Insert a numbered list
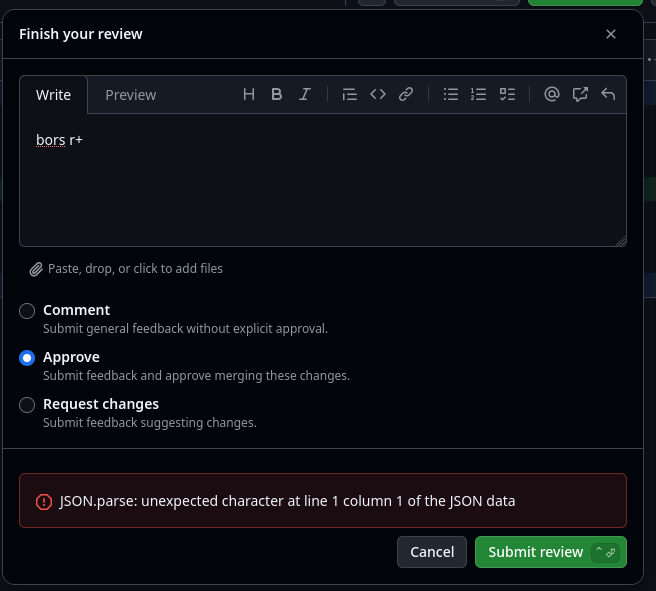The width and height of the screenshot is (656, 591). click(479, 94)
